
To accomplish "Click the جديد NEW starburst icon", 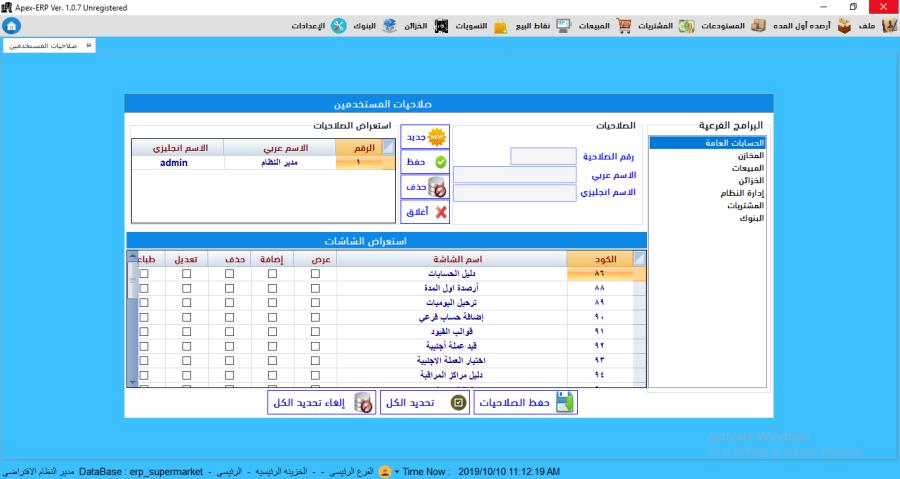I will click(437, 137).
